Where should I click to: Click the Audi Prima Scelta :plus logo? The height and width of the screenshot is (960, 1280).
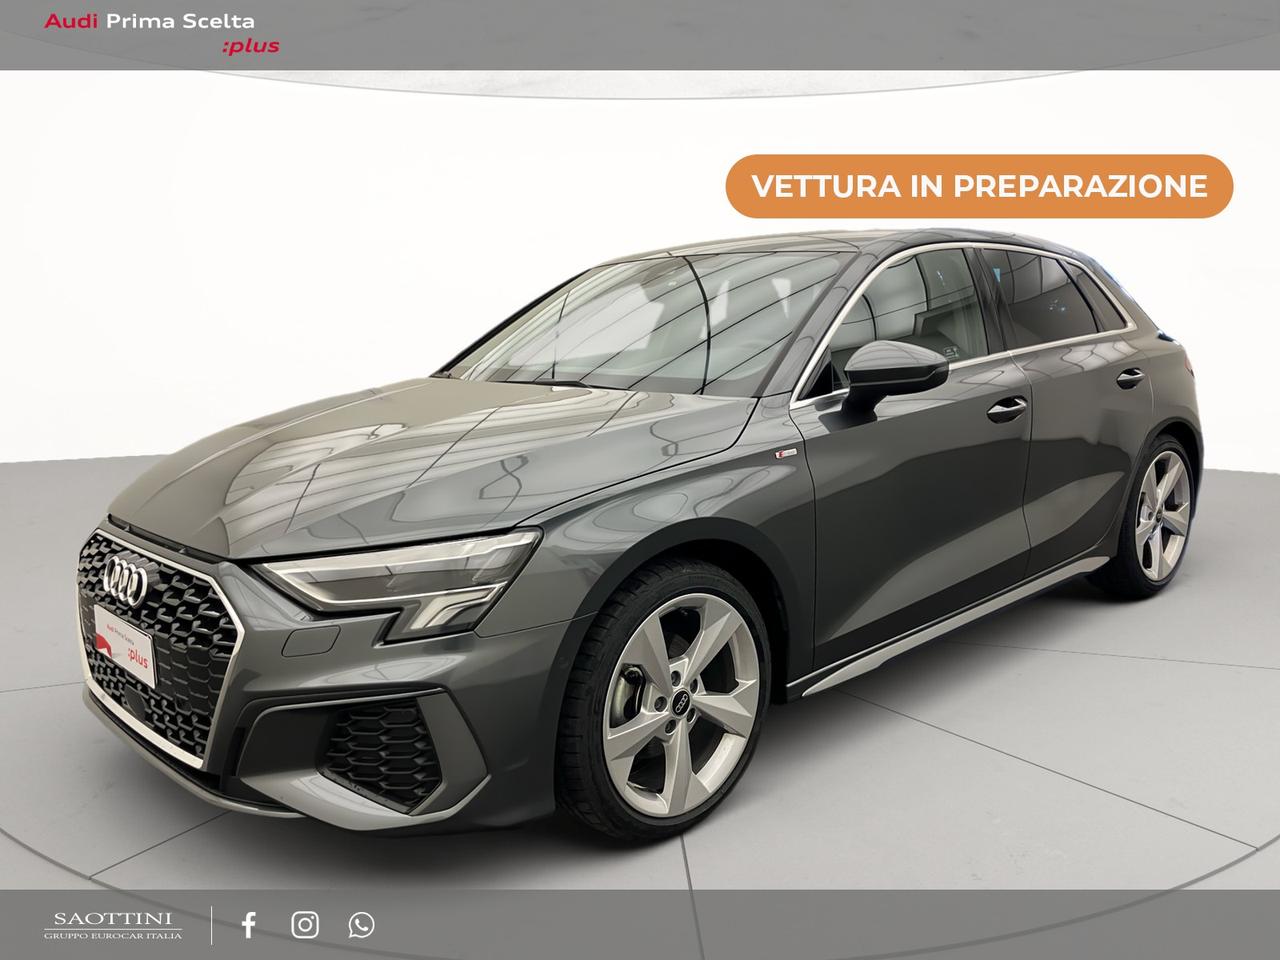pos(162,33)
